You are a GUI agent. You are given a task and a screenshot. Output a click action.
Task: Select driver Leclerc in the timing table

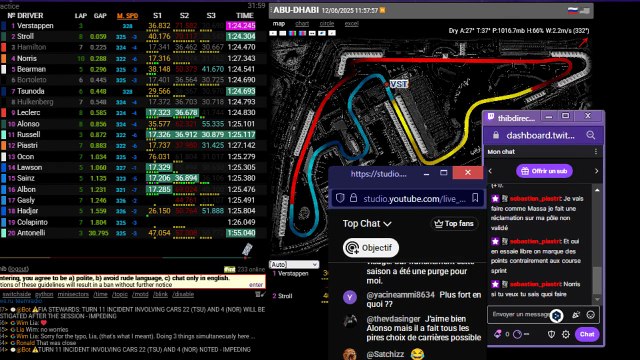29,113
